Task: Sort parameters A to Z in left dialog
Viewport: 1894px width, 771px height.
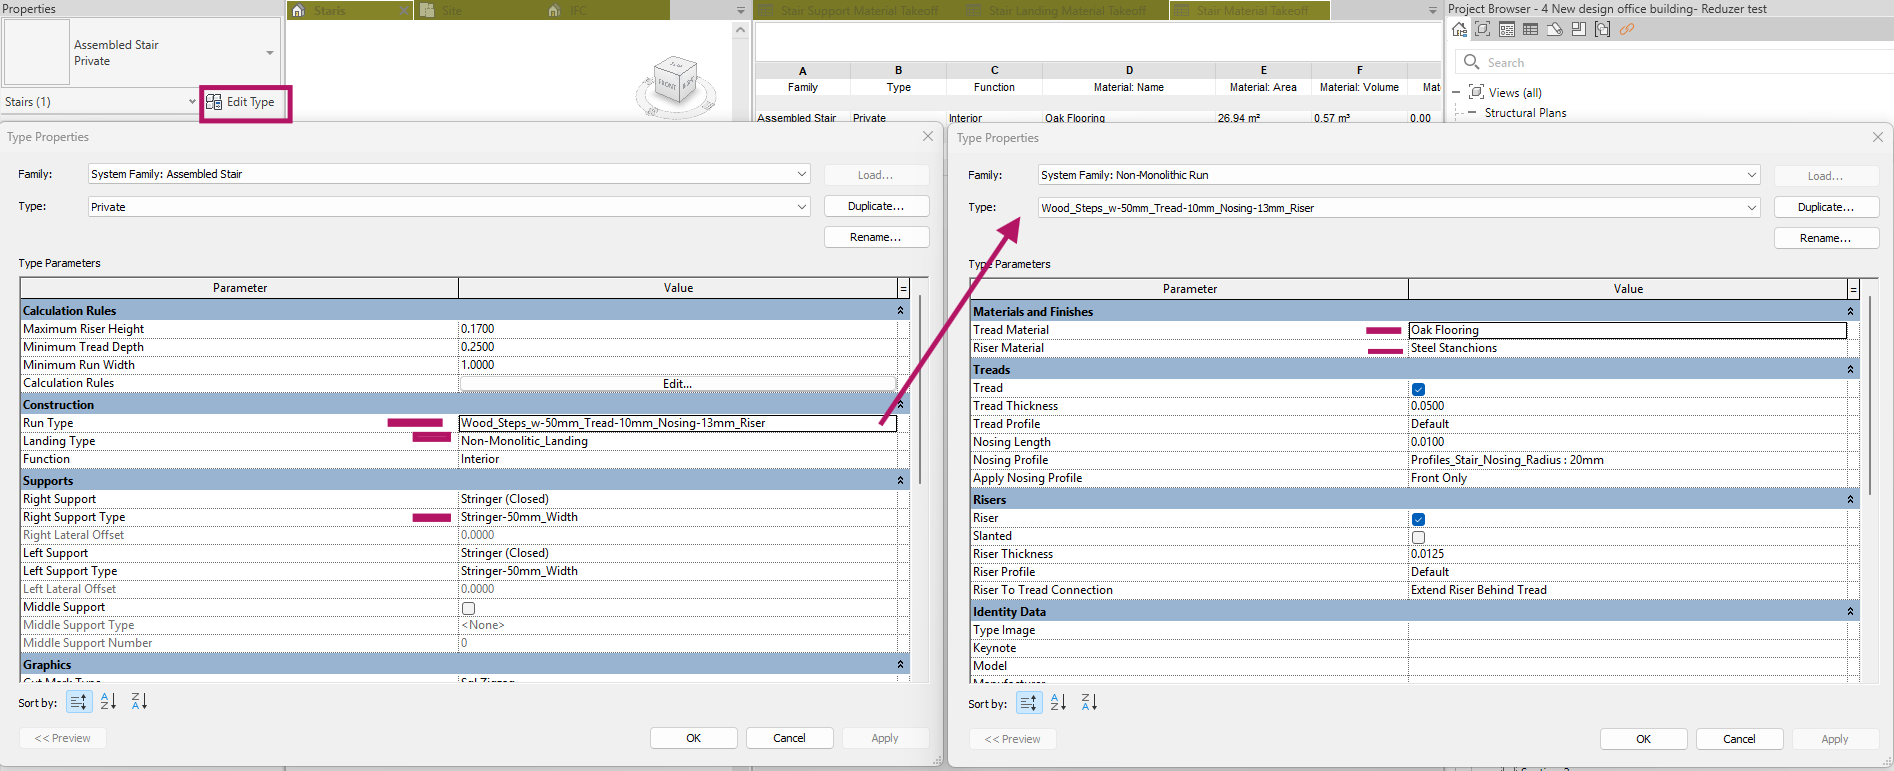Action: [108, 702]
